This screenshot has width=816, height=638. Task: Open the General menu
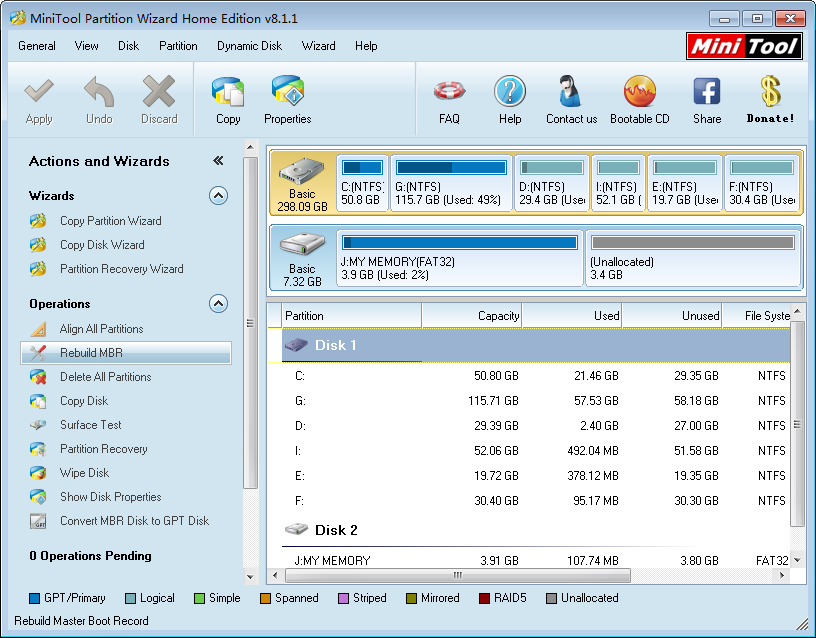tap(37, 46)
